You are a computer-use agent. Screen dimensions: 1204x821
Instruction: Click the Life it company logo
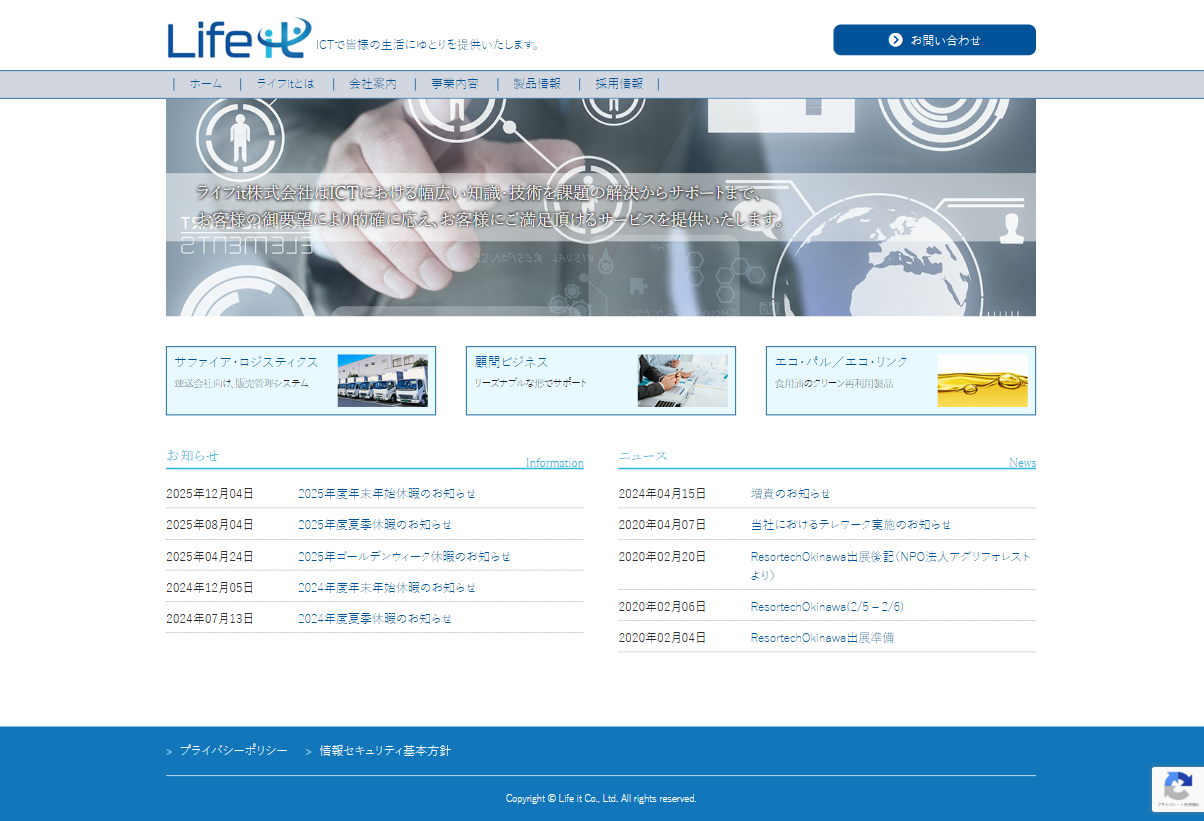[x=235, y=37]
